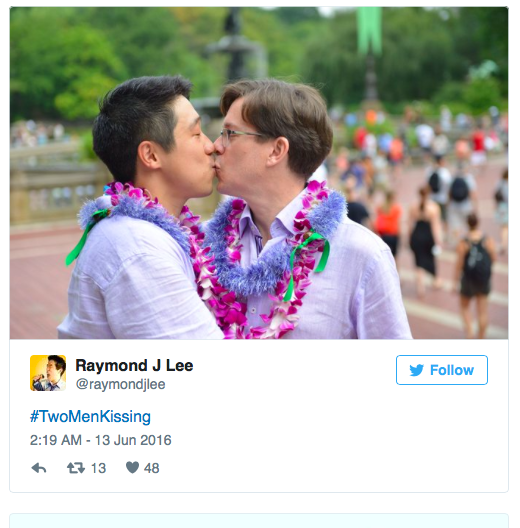Image resolution: width=520 pixels, height=528 pixels.
Task: Click the like count 48
Action: coord(152,468)
